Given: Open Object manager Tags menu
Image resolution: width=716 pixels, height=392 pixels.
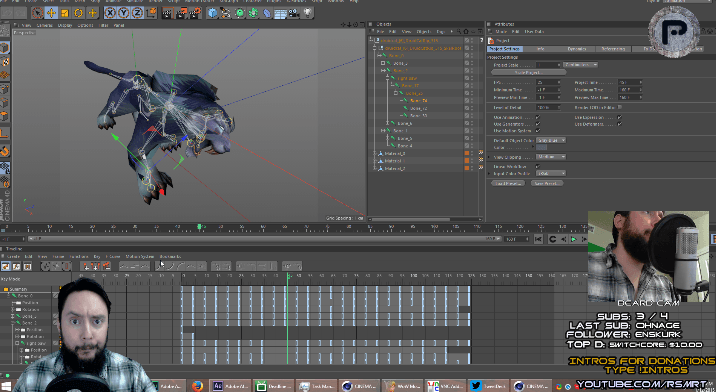Looking at the screenshot, I should [440, 32].
